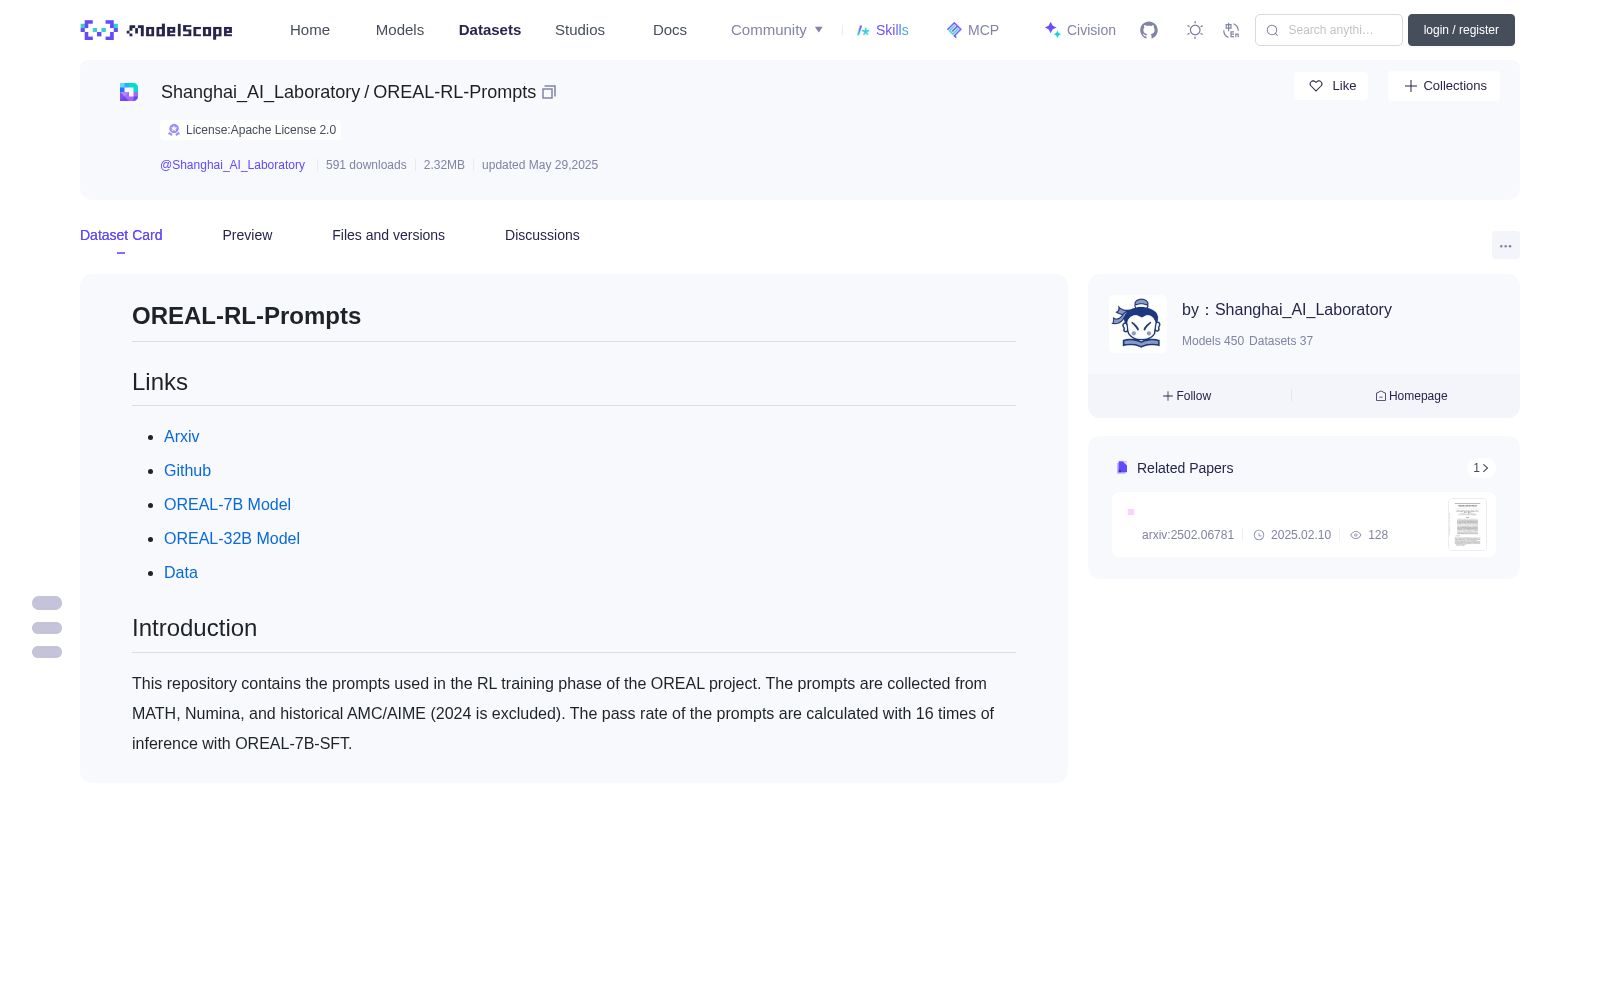Open the GitHub icon link

coord(1149,30)
